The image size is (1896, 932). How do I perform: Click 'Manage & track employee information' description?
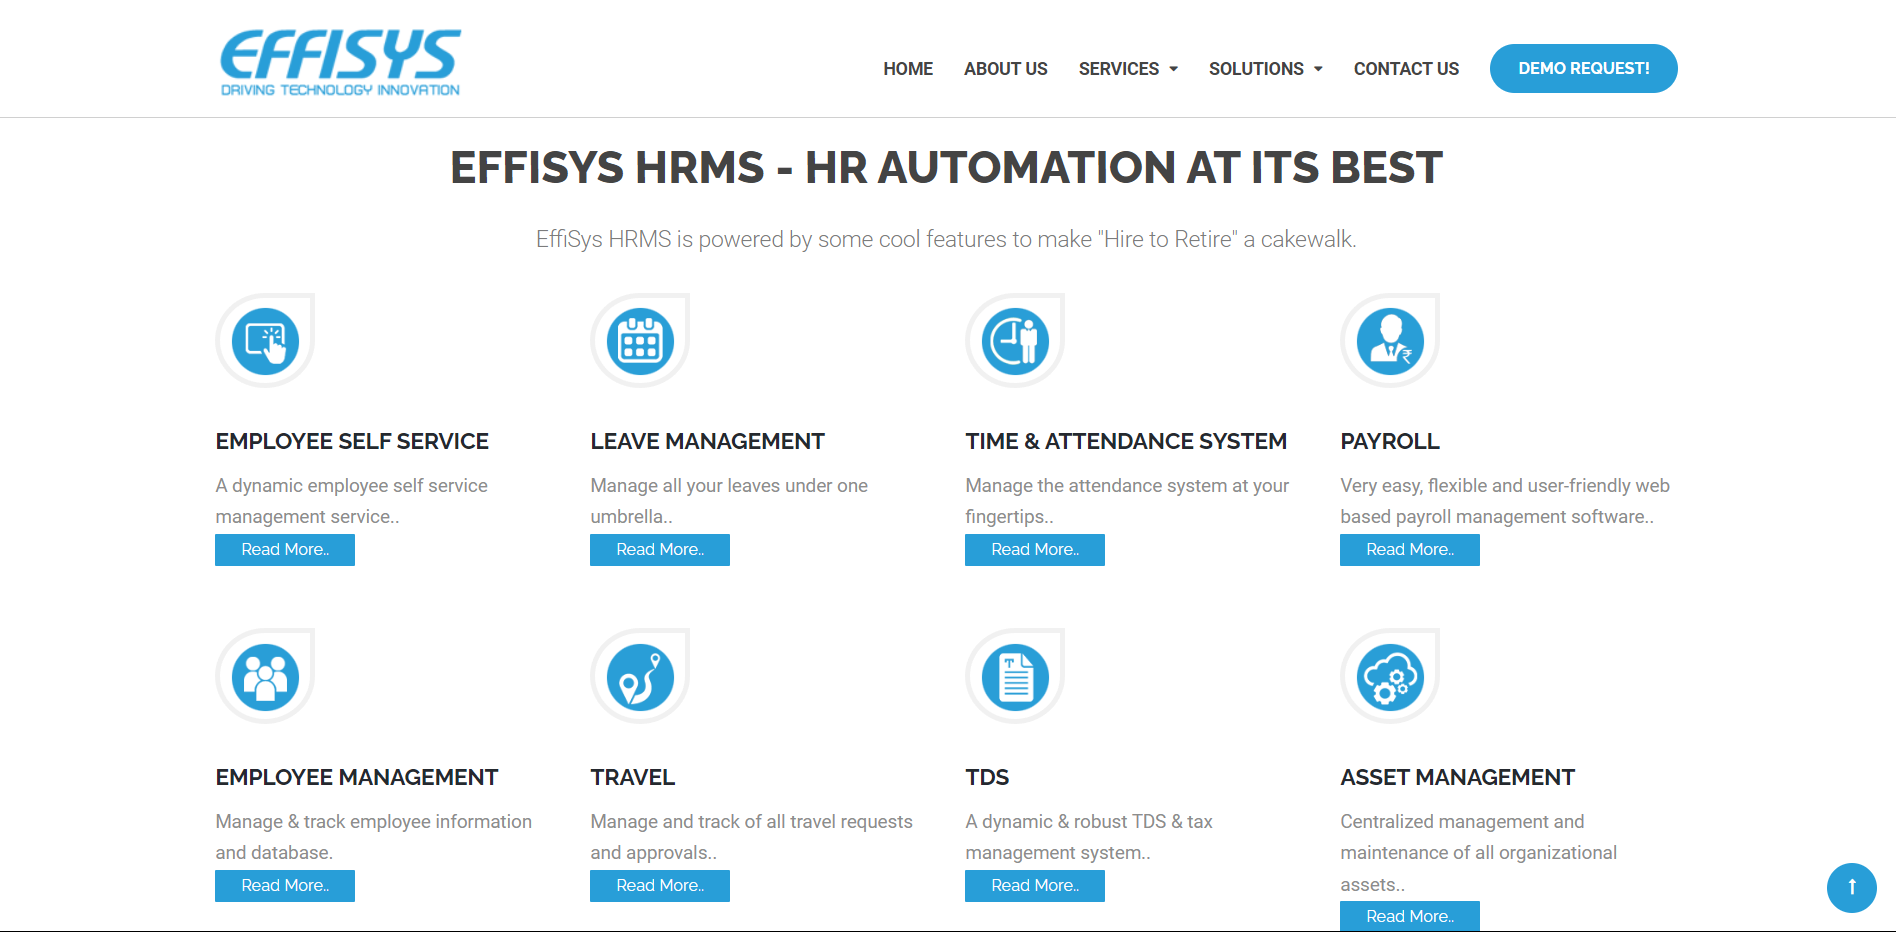click(373, 837)
